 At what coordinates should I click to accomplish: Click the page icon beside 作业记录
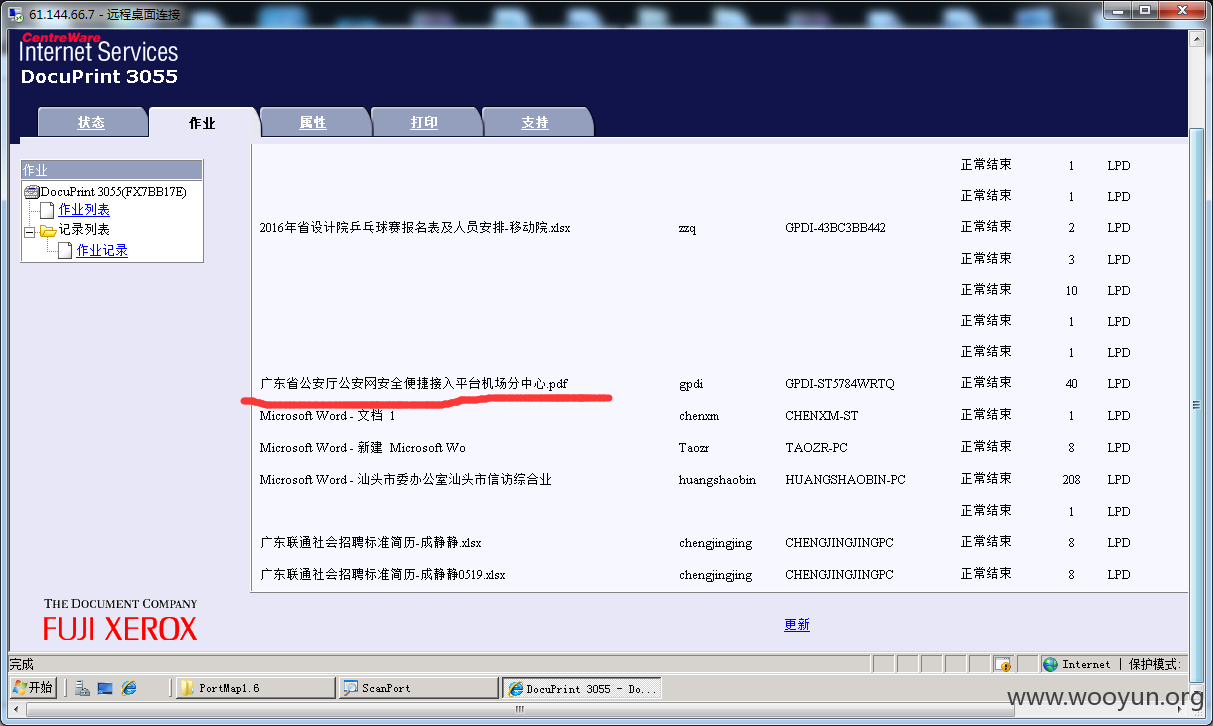click(65, 250)
